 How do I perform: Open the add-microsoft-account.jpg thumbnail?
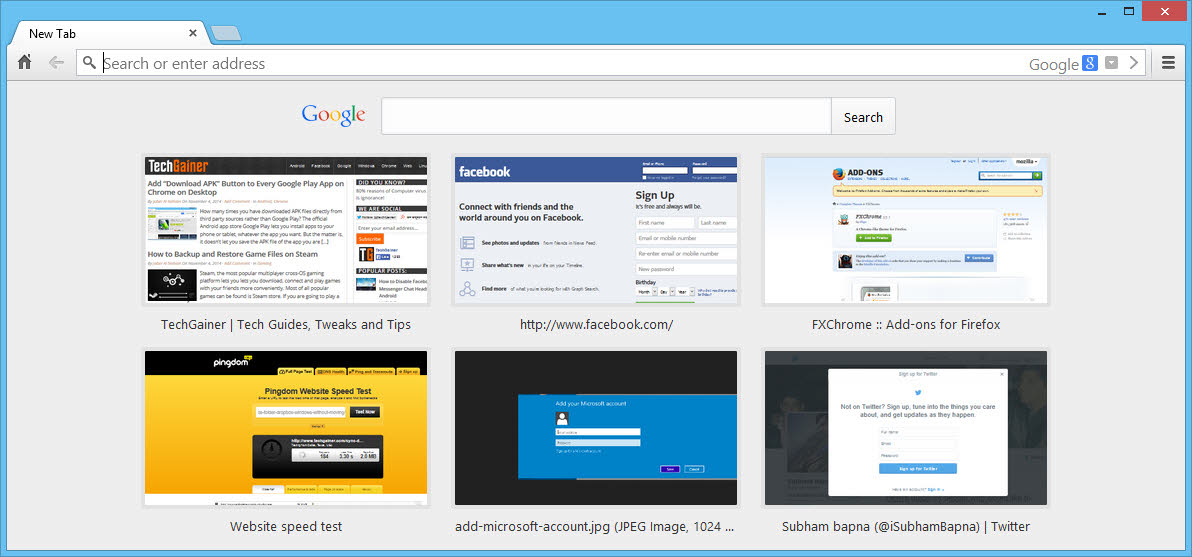pos(596,429)
